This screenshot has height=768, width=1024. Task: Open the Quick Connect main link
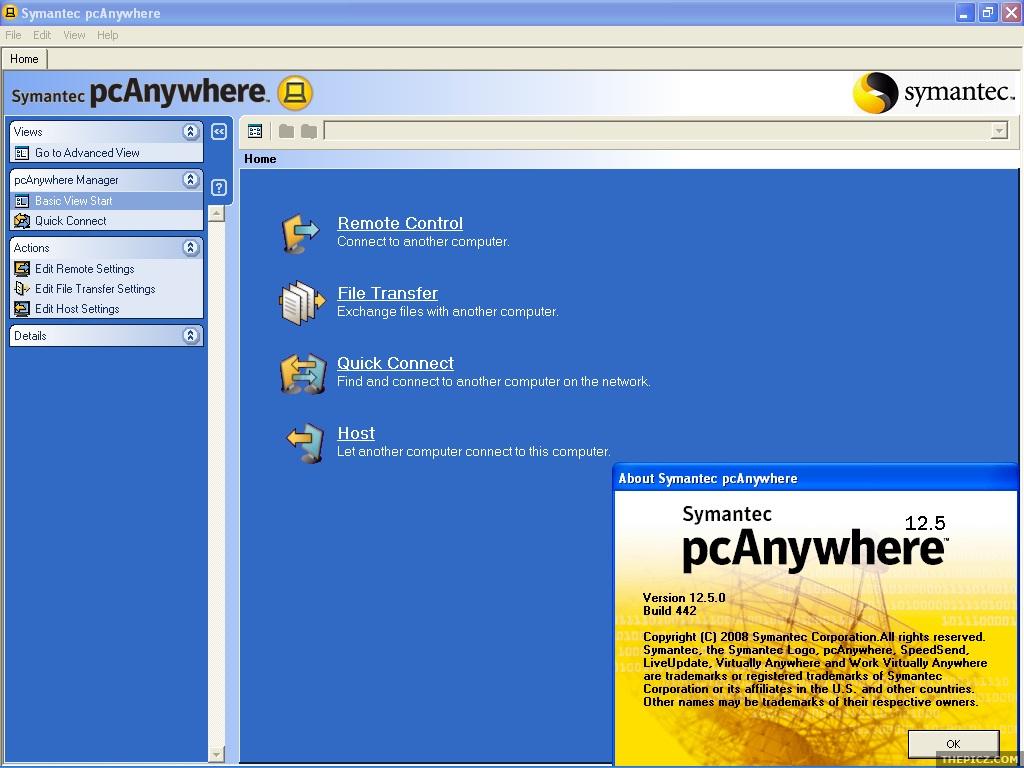click(x=395, y=363)
